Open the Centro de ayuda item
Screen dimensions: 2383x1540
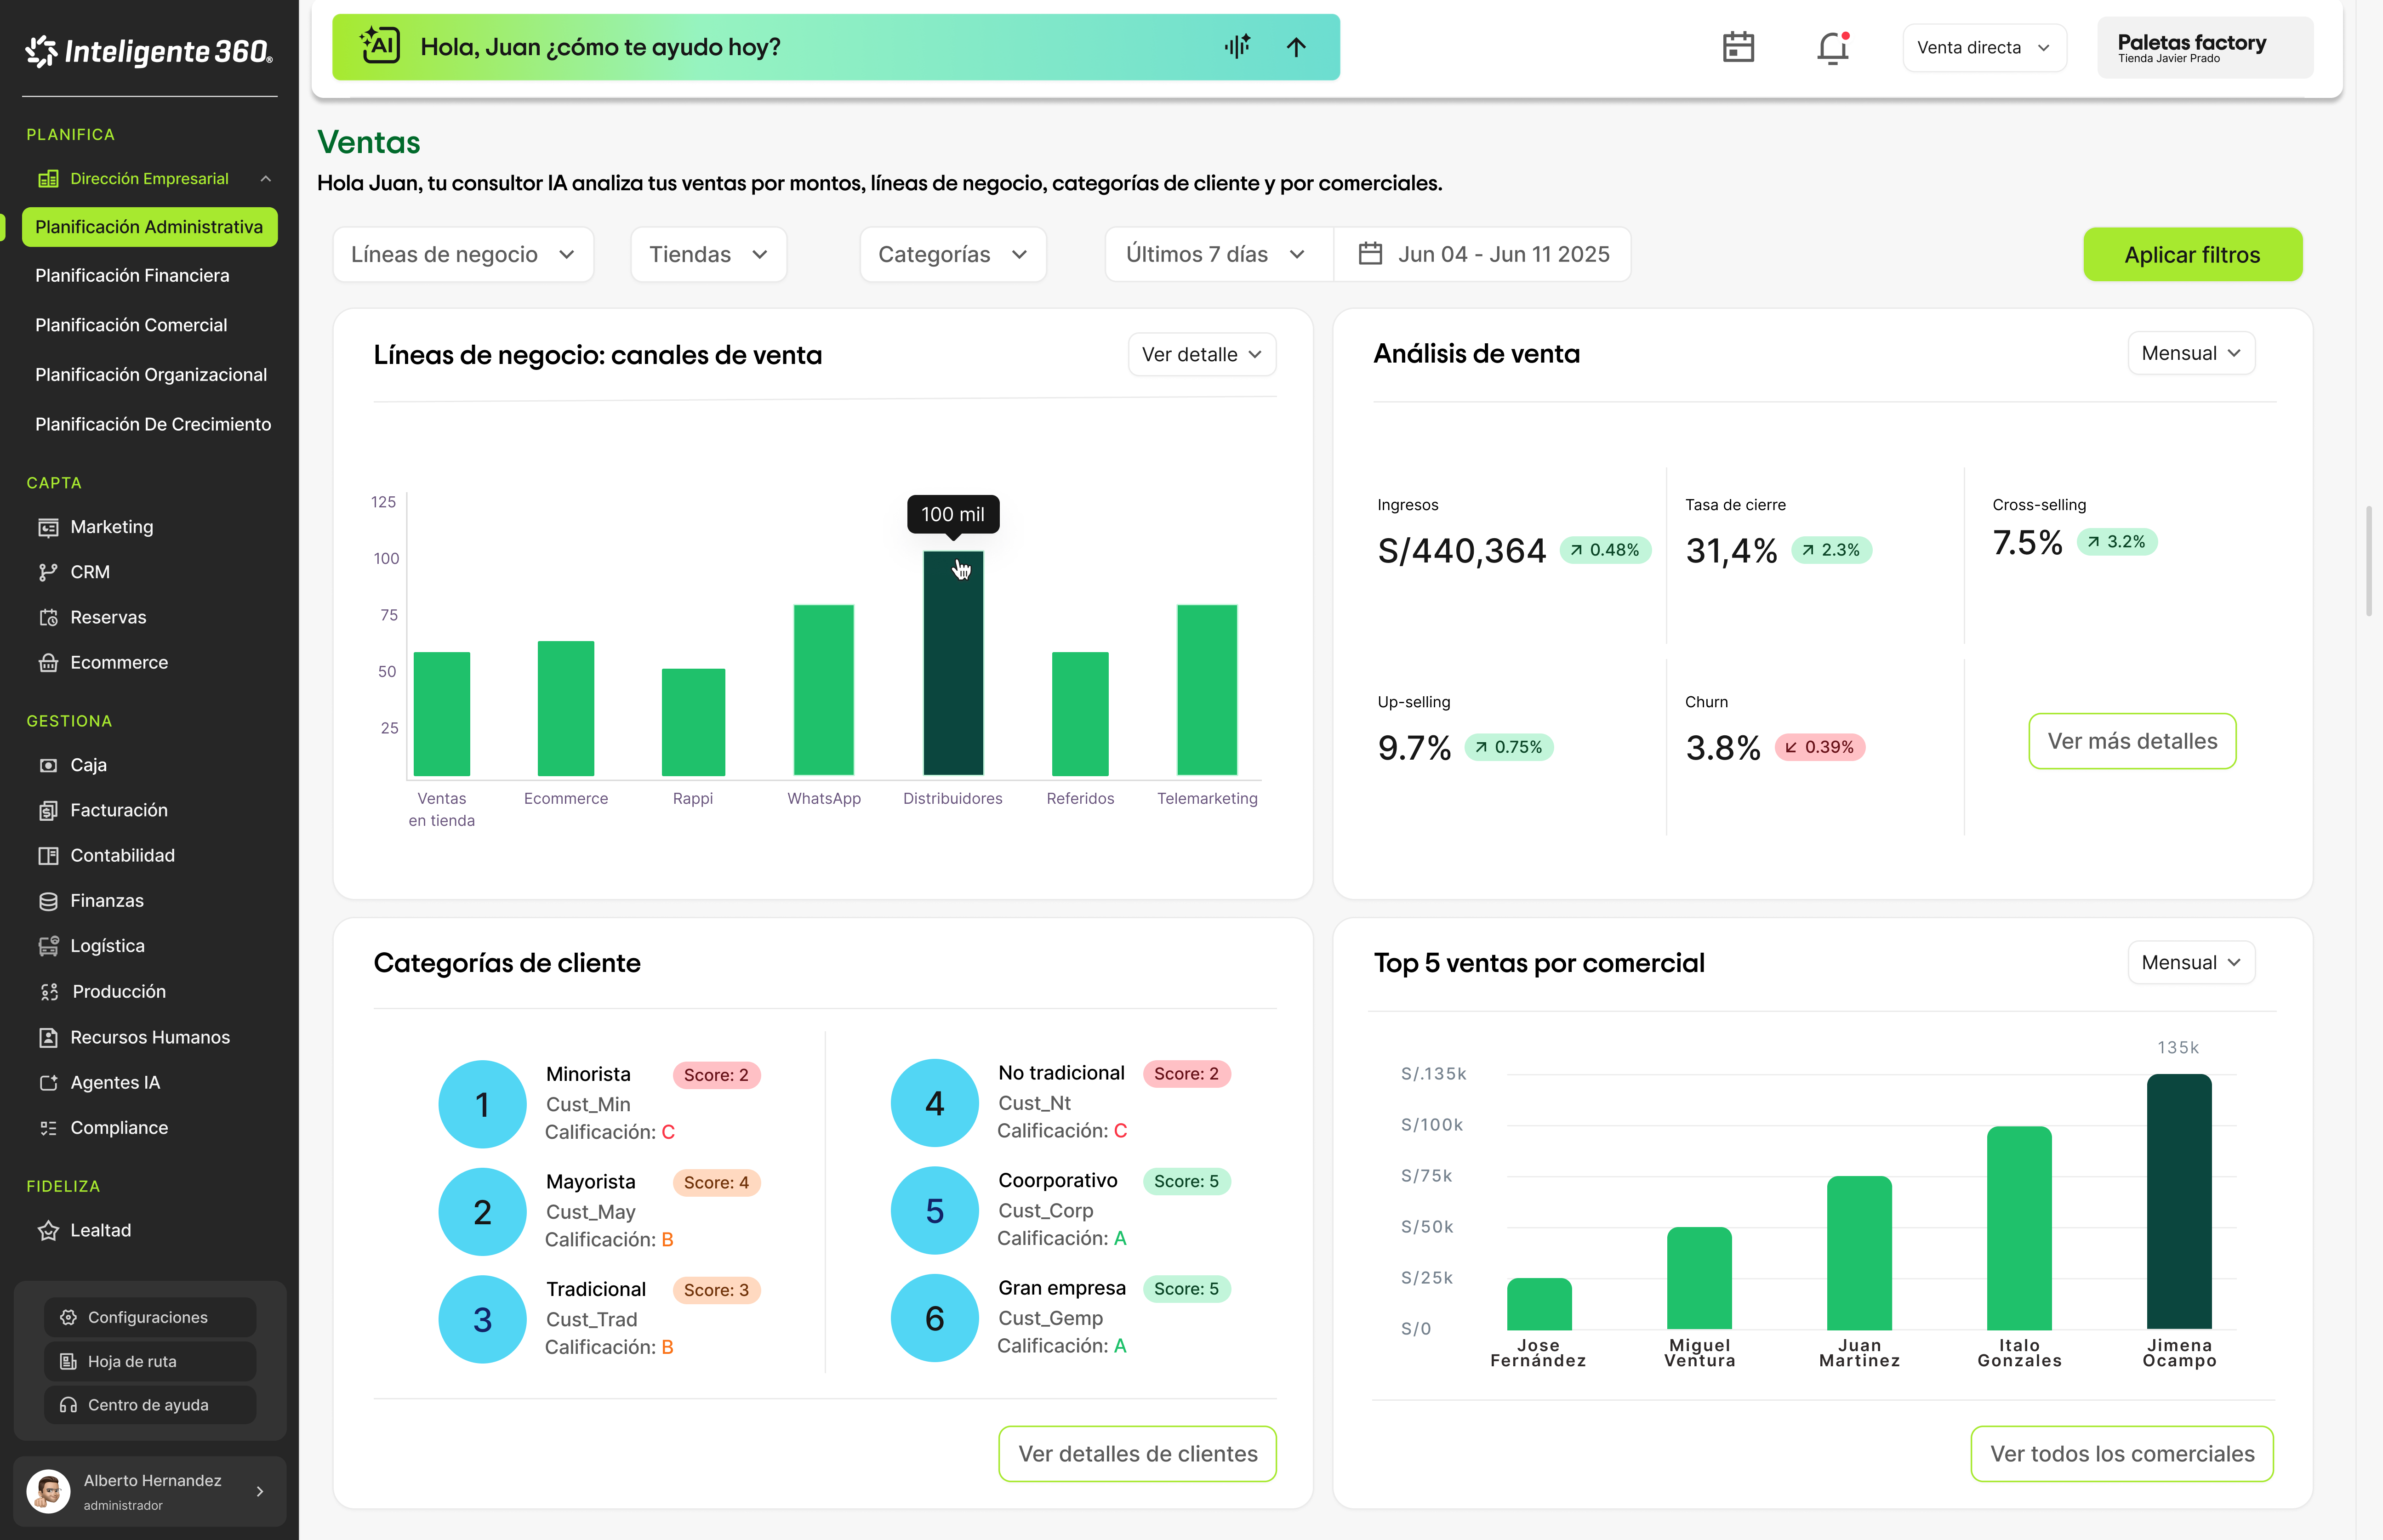point(148,1405)
